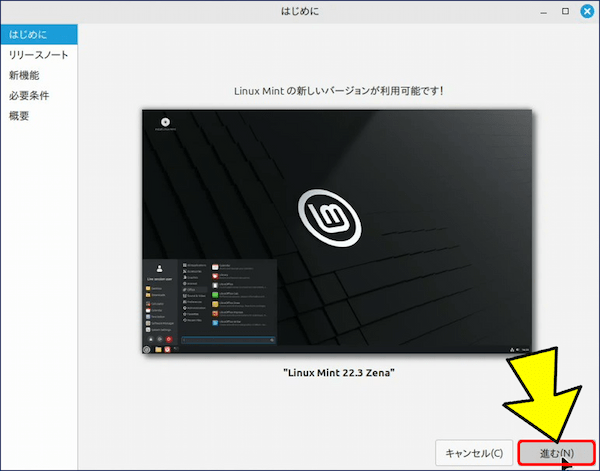Go to the 概要 sidebar page
This screenshot has width=600, height=471.
point(39,116)
